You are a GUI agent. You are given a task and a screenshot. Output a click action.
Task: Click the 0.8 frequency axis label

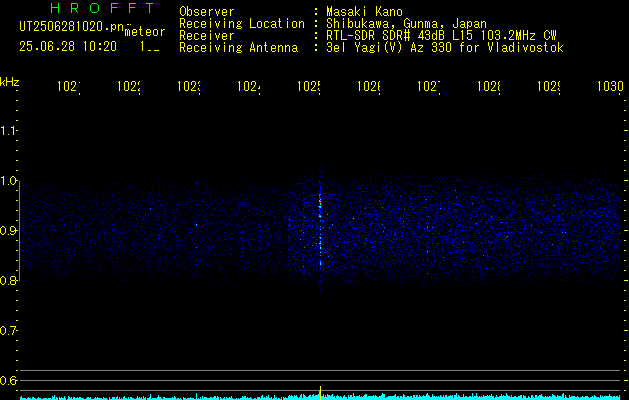(9, 280)
